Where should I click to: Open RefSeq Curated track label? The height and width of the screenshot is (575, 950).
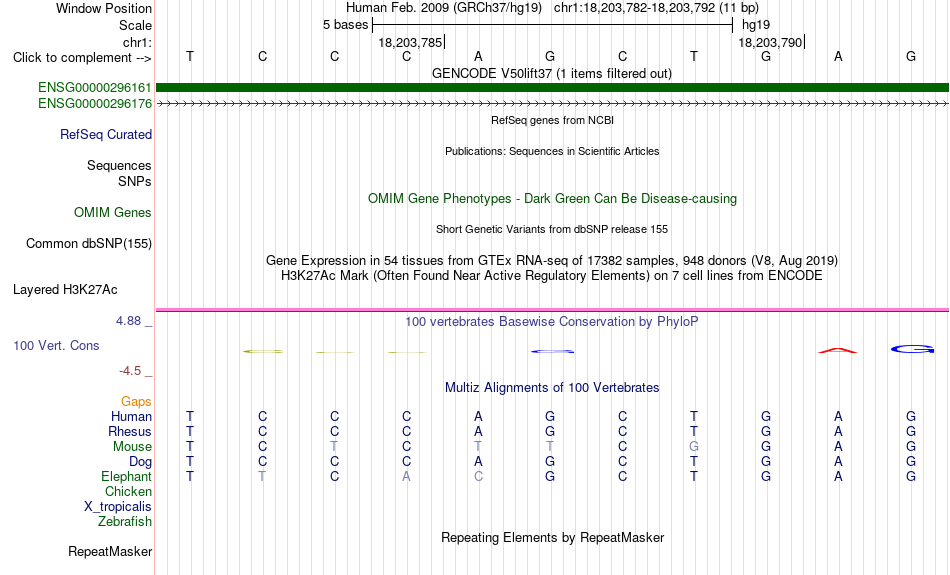pos(106,135)
